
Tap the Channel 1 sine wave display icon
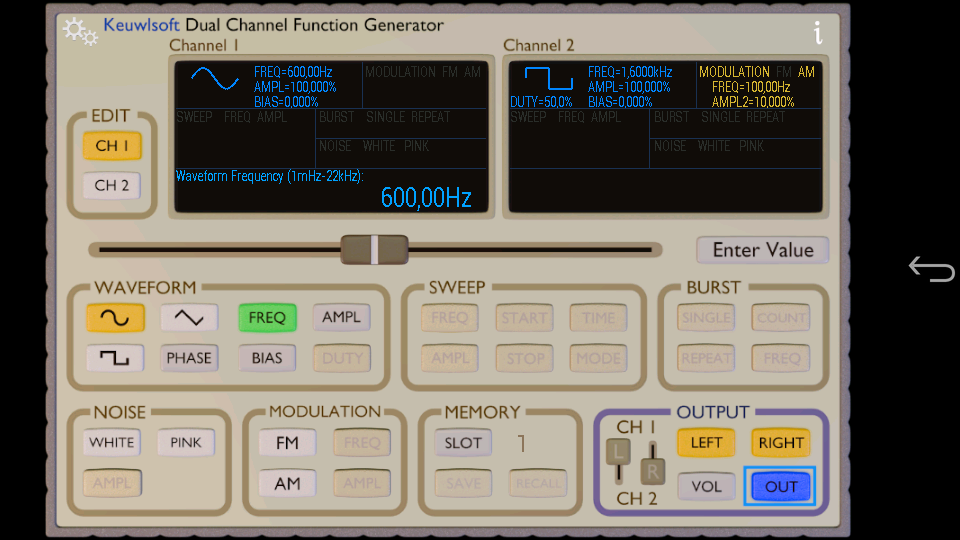coord(215,79)
